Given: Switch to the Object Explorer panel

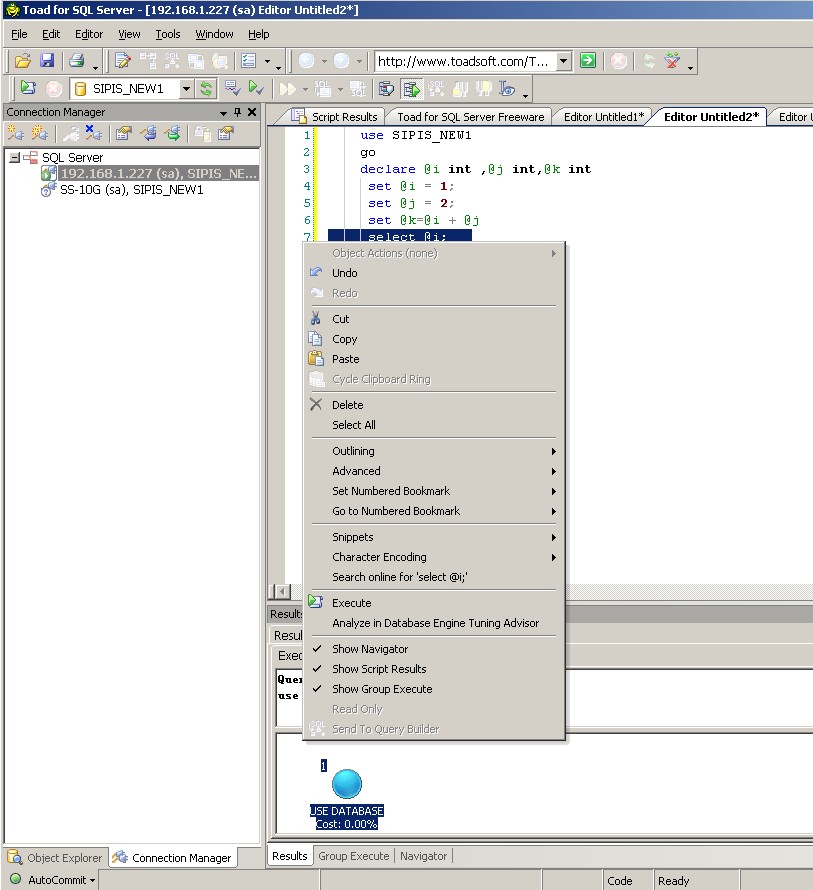Looking at the screenshot, I should (55, 857).
